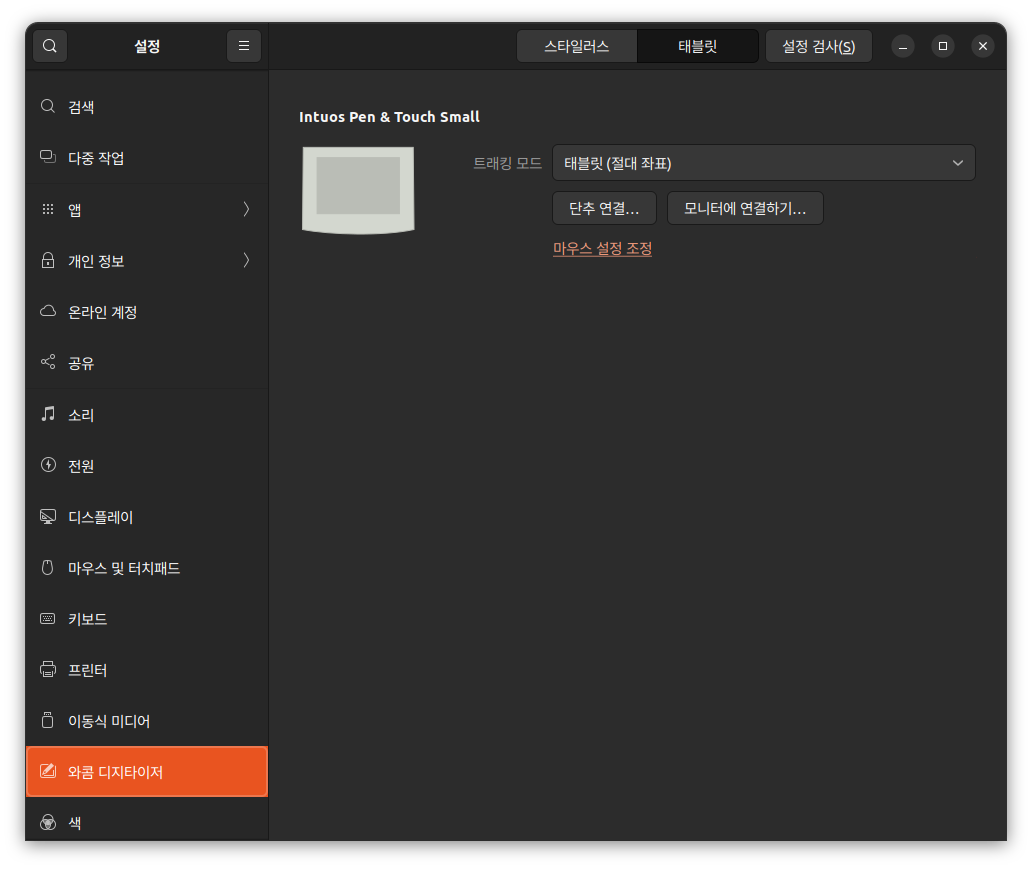
Task: Open the 트래킹 모드 dropdown
Action: [763, 163]
